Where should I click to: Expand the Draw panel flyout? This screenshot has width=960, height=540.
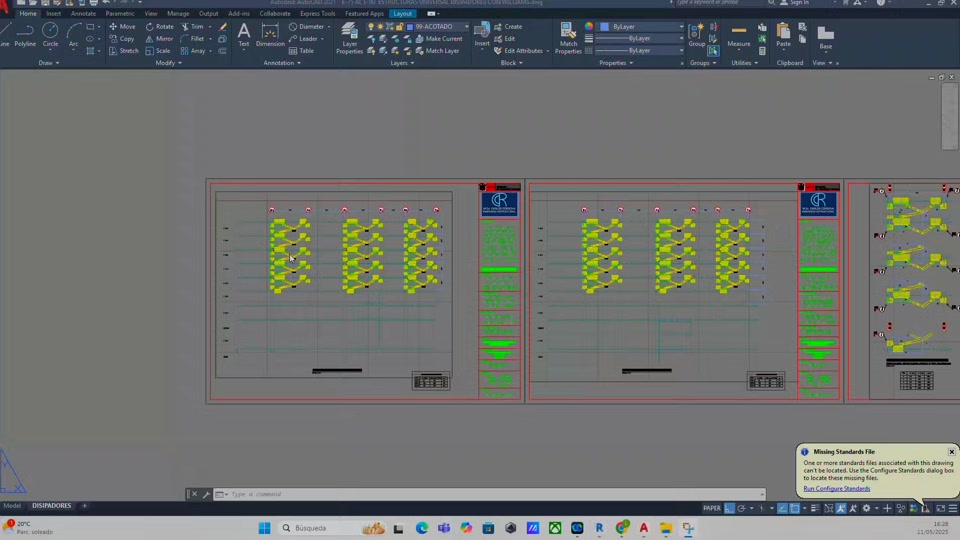pos(48,63)
